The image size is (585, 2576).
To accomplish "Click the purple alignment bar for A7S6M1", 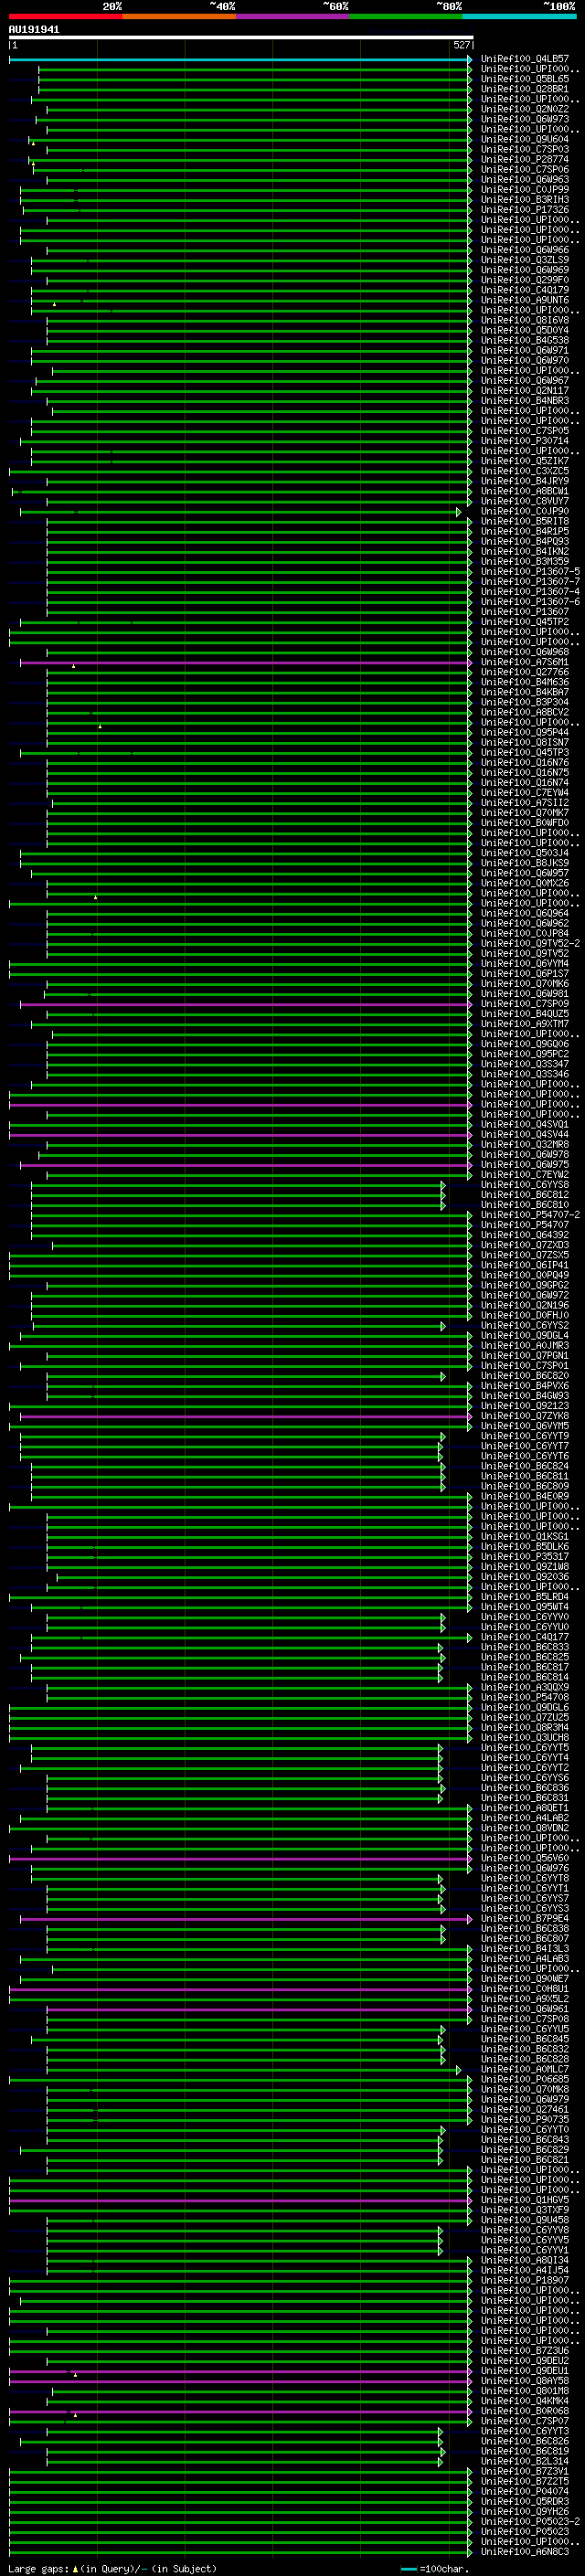I will tap(245, 662).
